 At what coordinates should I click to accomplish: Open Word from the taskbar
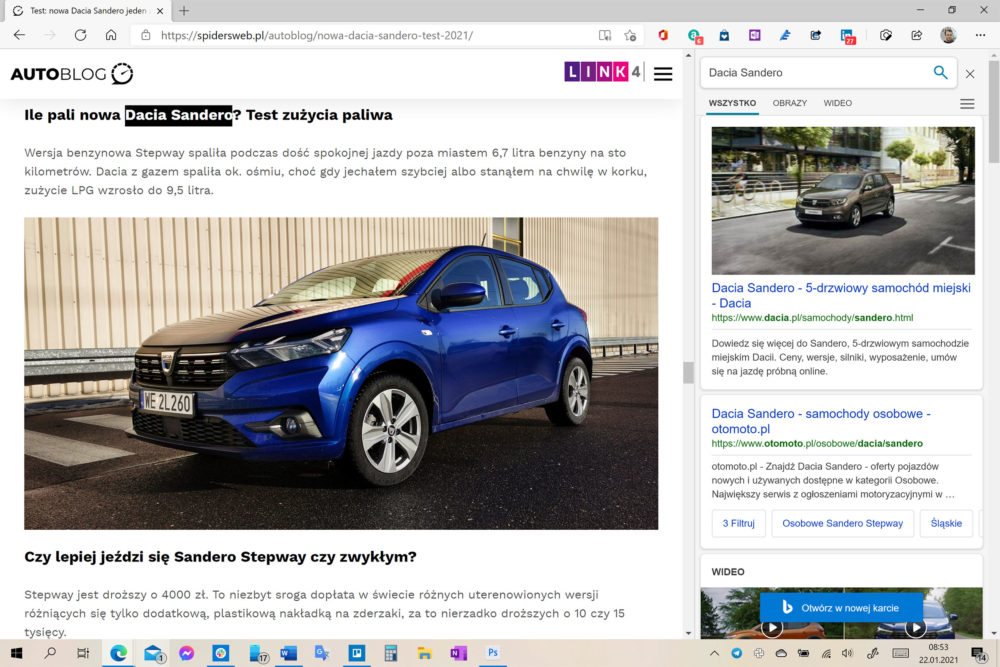tap(288, 653)
